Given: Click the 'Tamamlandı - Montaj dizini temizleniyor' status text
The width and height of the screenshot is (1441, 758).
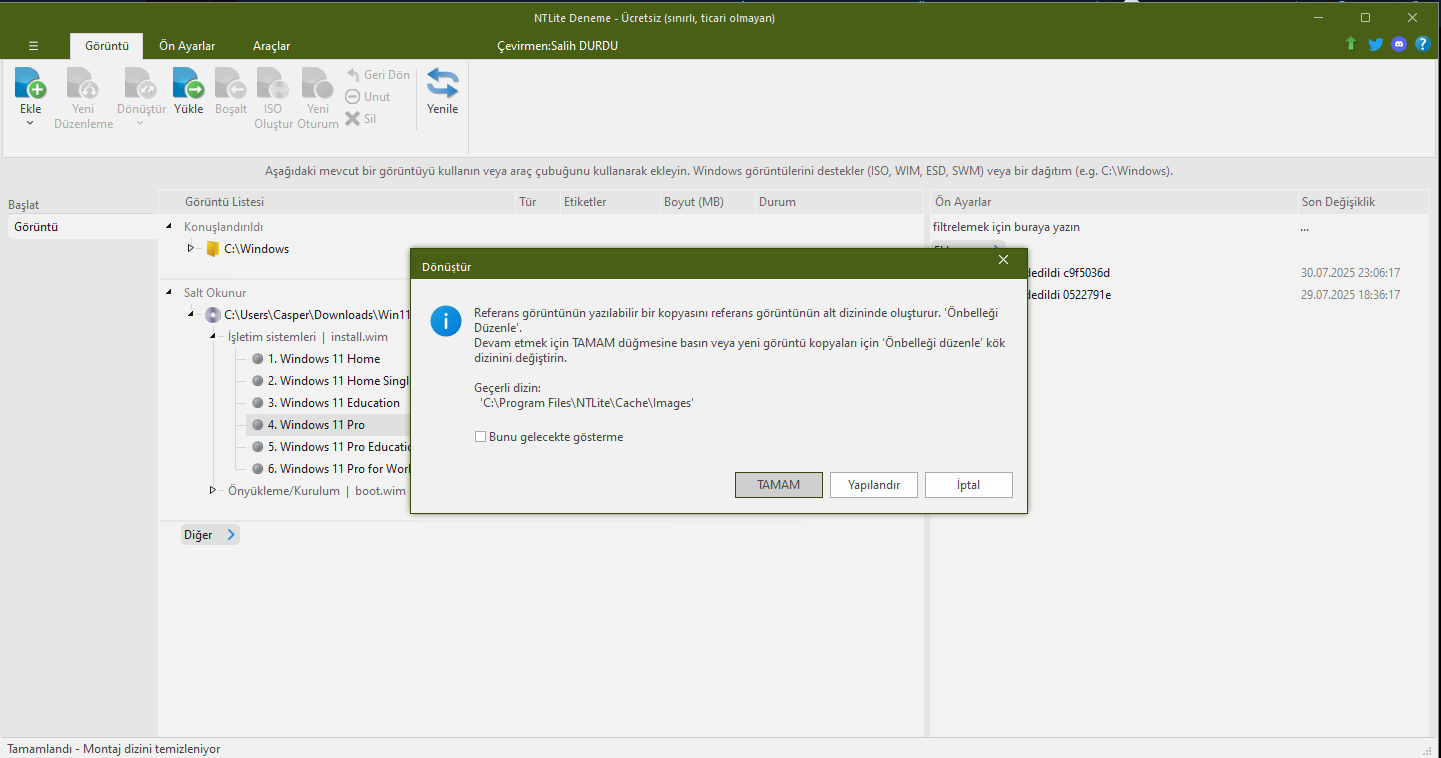Looking at the screenshot, I should click(113, 749).
